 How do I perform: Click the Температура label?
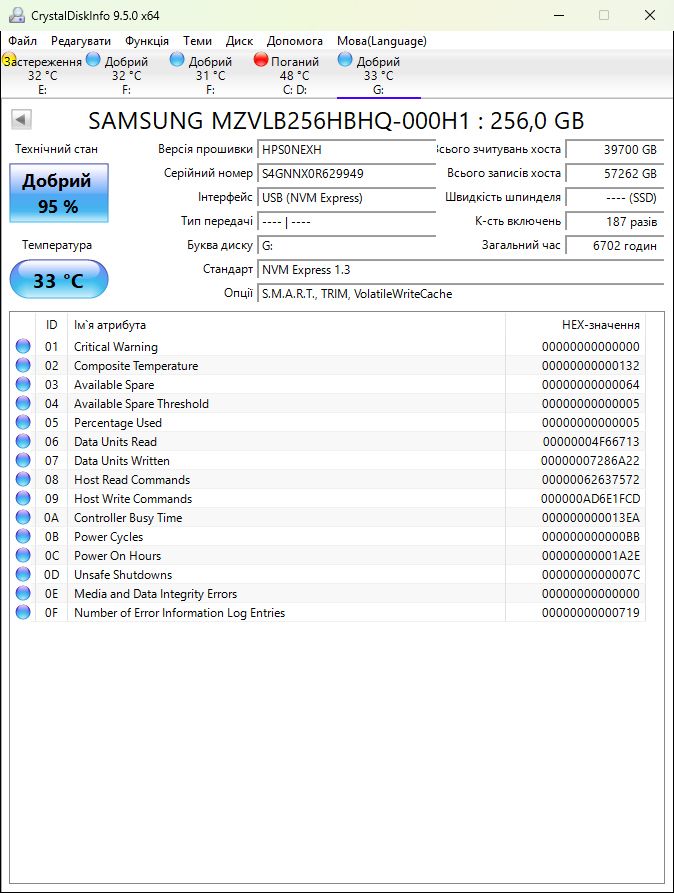pyautogui.click(x=57, y=245)
